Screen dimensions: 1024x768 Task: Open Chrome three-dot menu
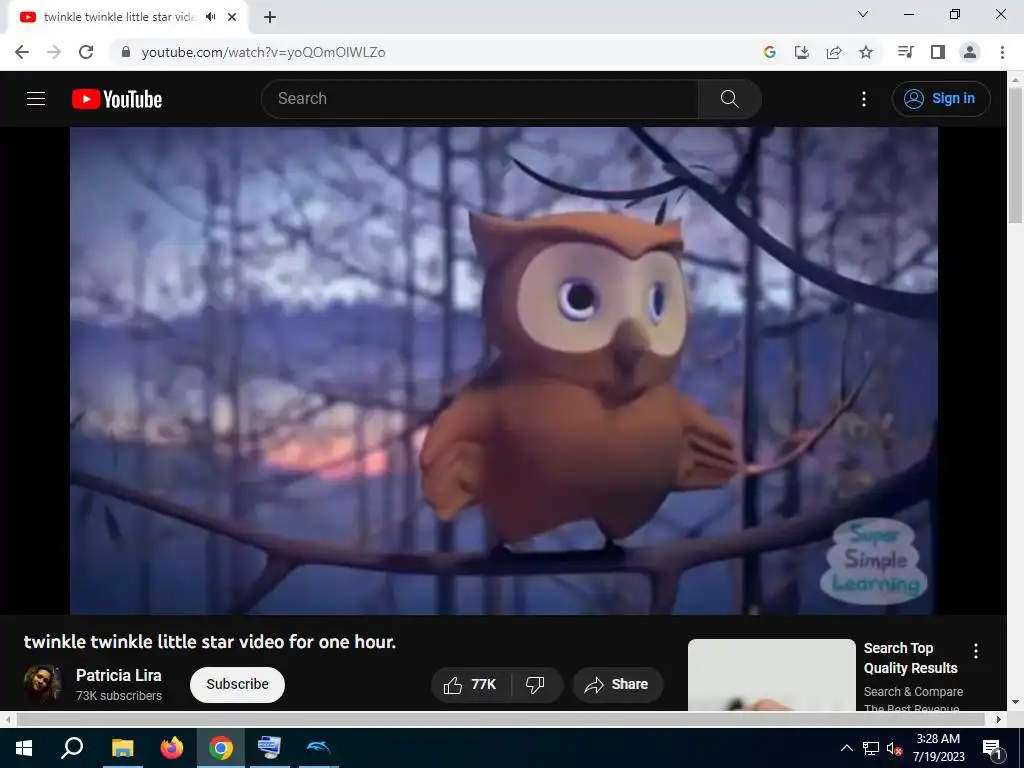1002,52
